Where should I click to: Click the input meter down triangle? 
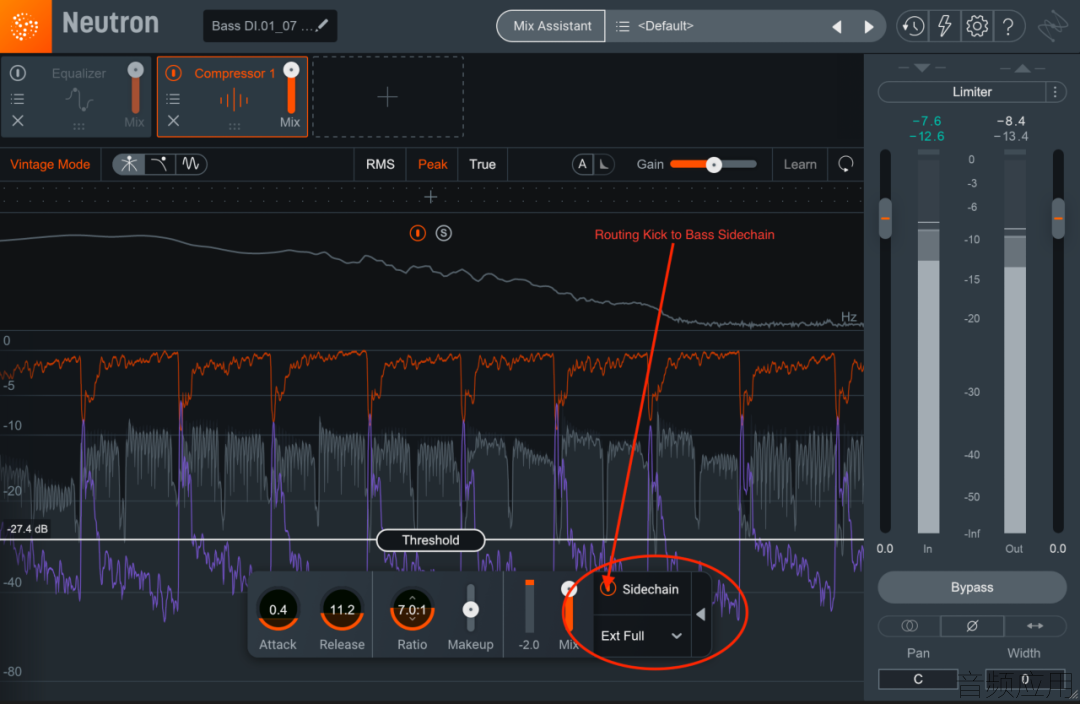tap(922, 68)
